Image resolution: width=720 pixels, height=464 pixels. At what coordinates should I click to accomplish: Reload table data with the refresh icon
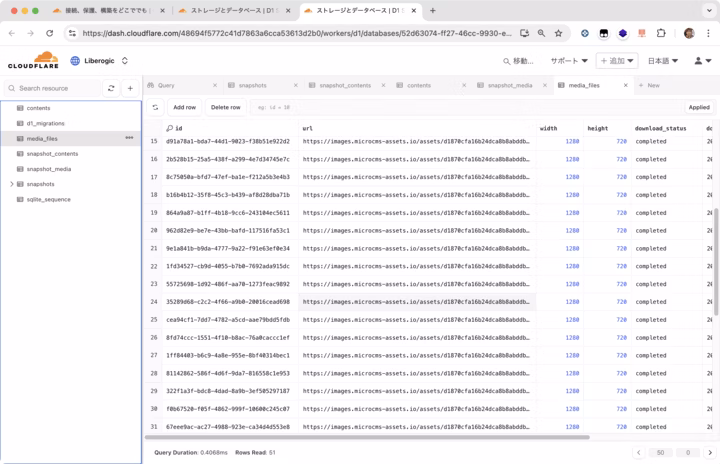point(155,107)
